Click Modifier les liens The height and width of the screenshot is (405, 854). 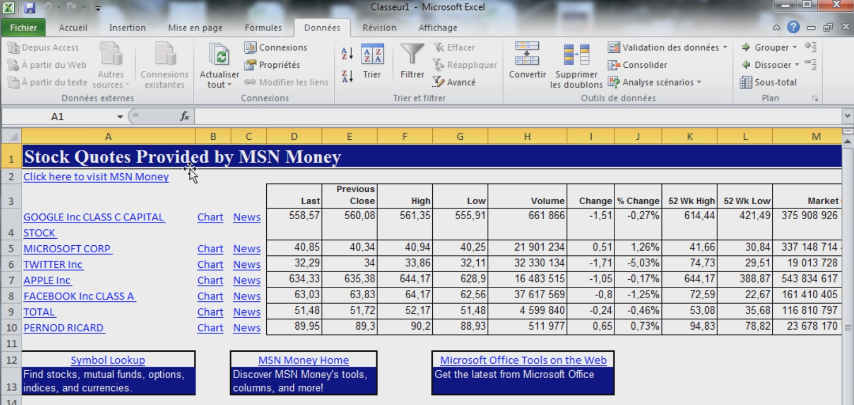tap(286, 83)
